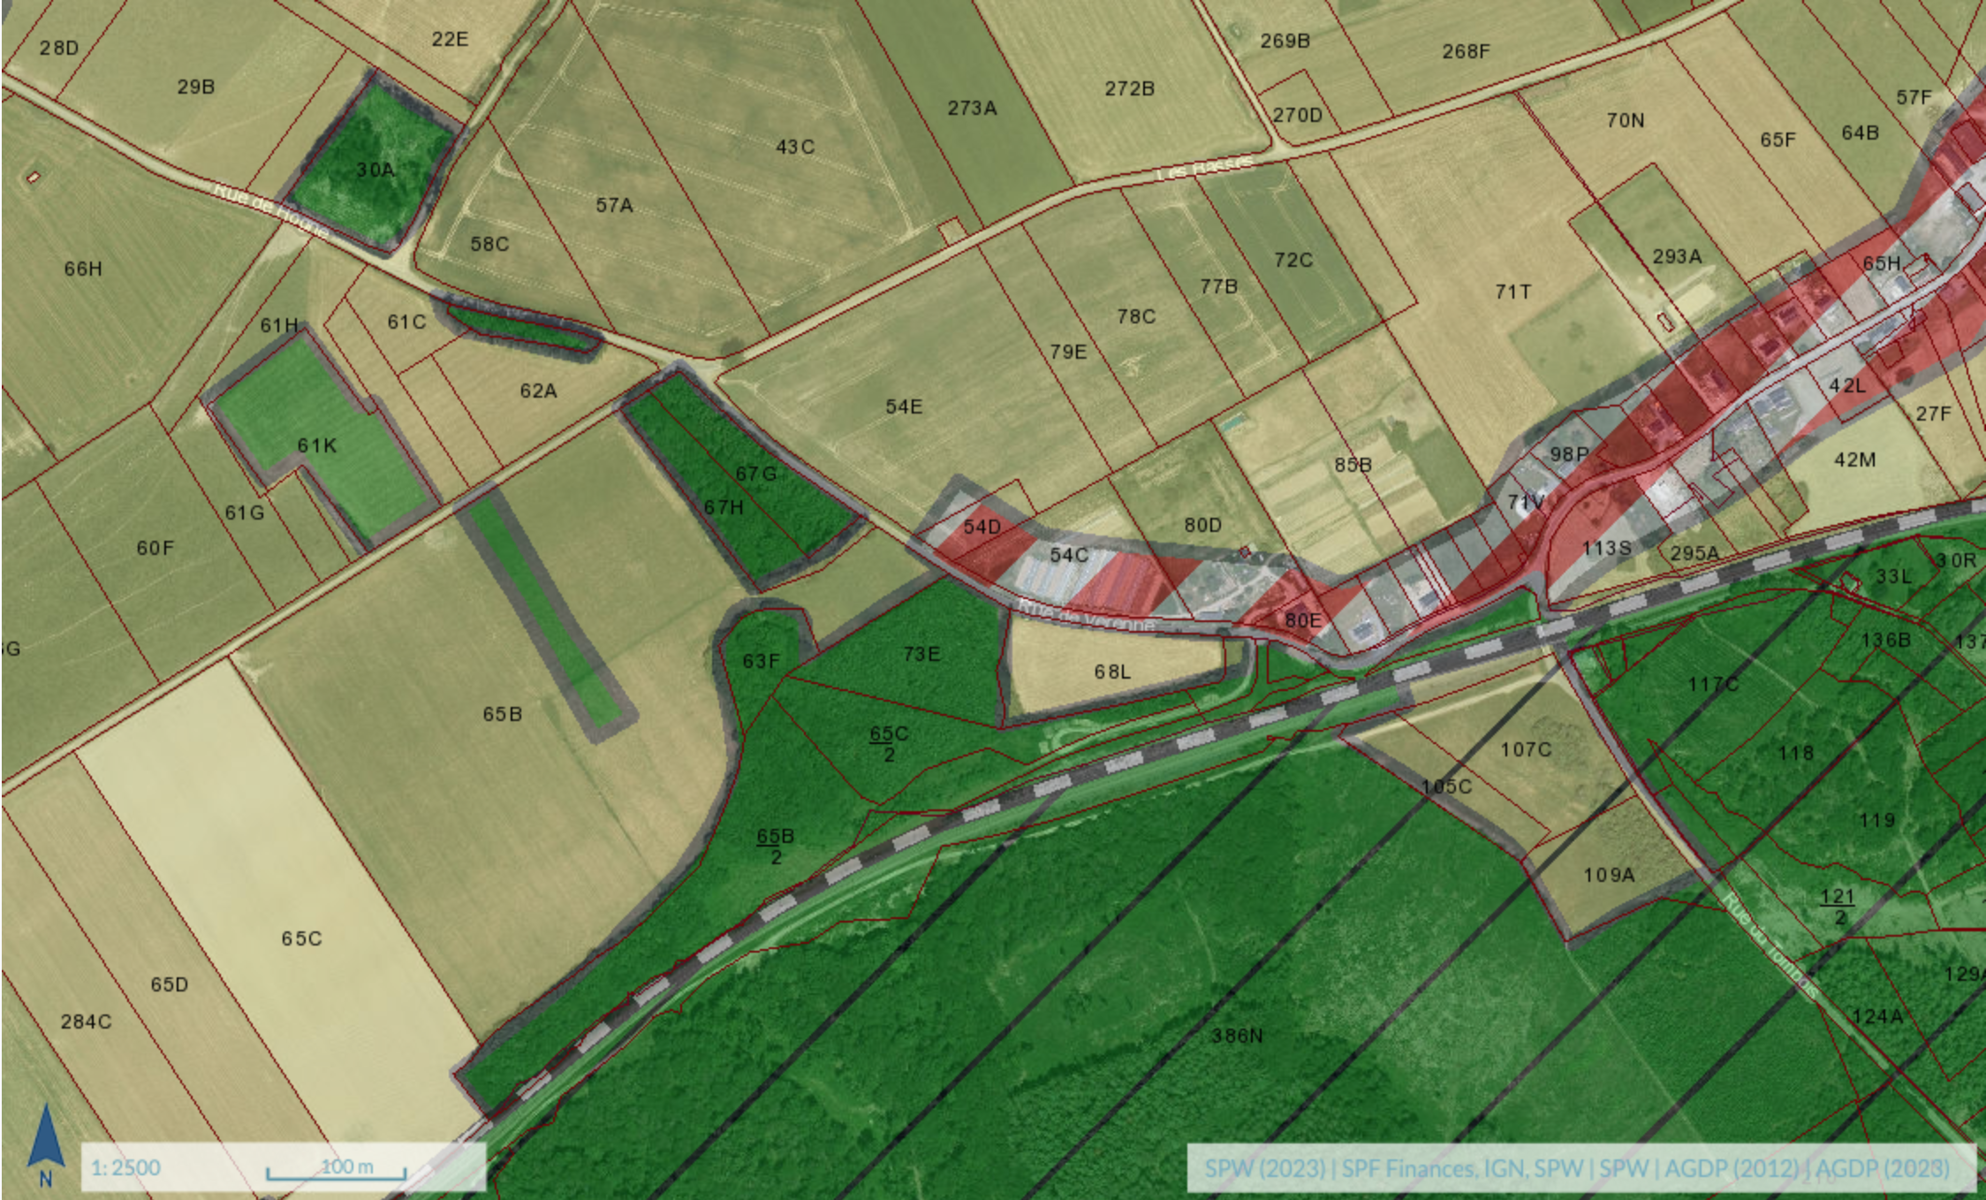Select the red-striped parcel 54D
The width and height of the screenshot is (1986, 1200).
(981, 527)
